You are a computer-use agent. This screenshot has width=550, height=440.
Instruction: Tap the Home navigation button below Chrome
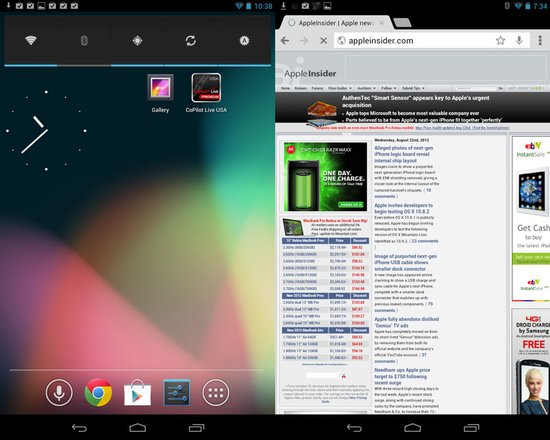(412, 427)
